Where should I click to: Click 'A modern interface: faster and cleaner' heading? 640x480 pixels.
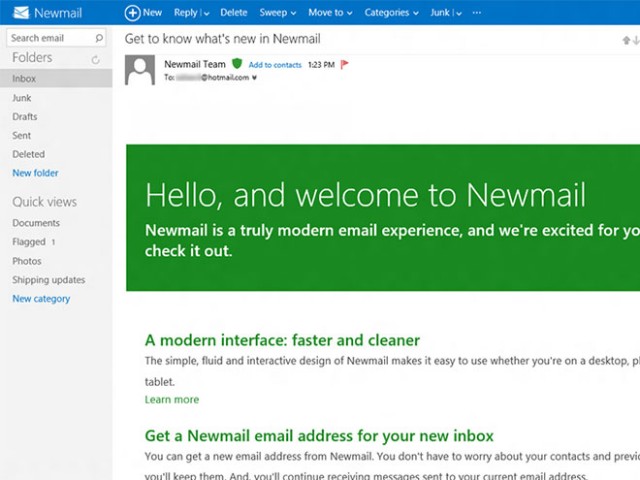click(x=282, y=340)
